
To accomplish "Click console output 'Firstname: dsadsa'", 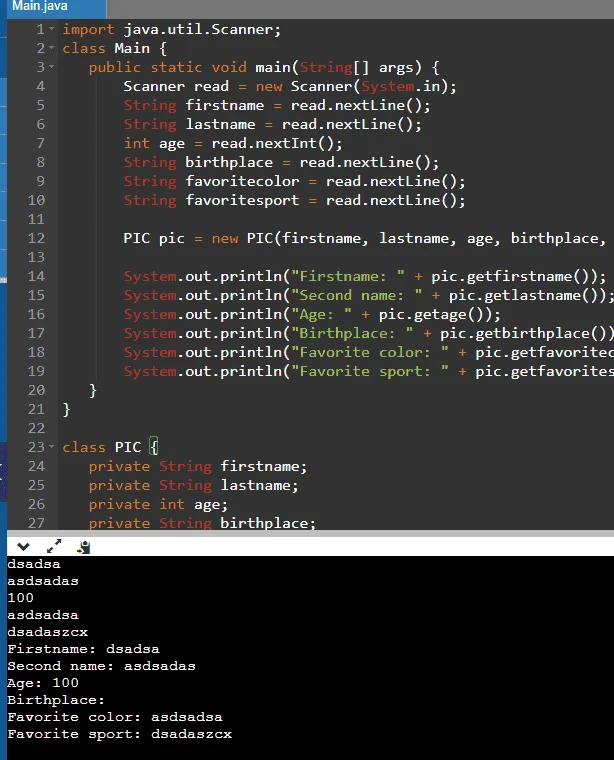I will [83, 649].
